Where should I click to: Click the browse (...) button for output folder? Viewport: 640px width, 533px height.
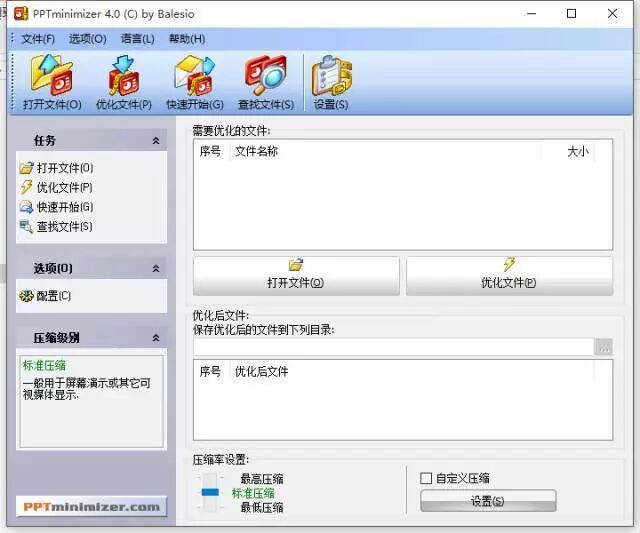tap(604, 347)
